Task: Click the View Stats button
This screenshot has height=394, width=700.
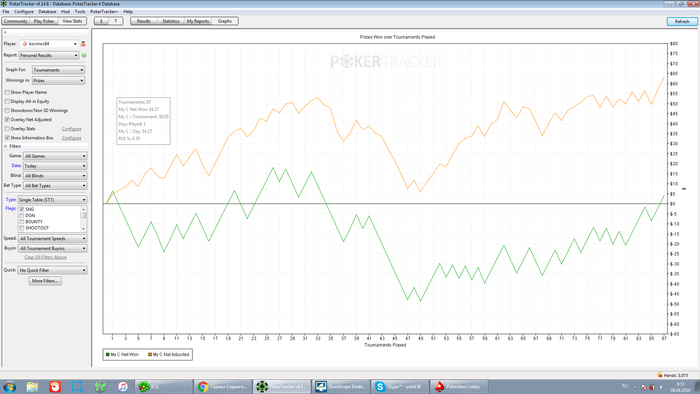Action: tap(72, 21)
